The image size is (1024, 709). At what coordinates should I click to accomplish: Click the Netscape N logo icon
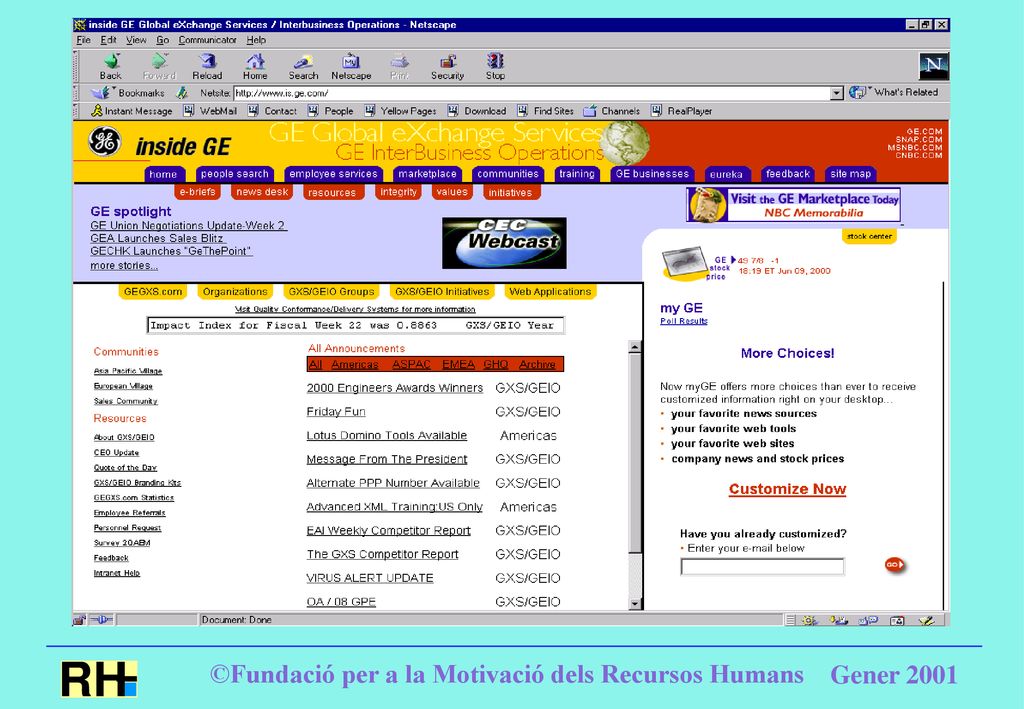click(933, 65)
